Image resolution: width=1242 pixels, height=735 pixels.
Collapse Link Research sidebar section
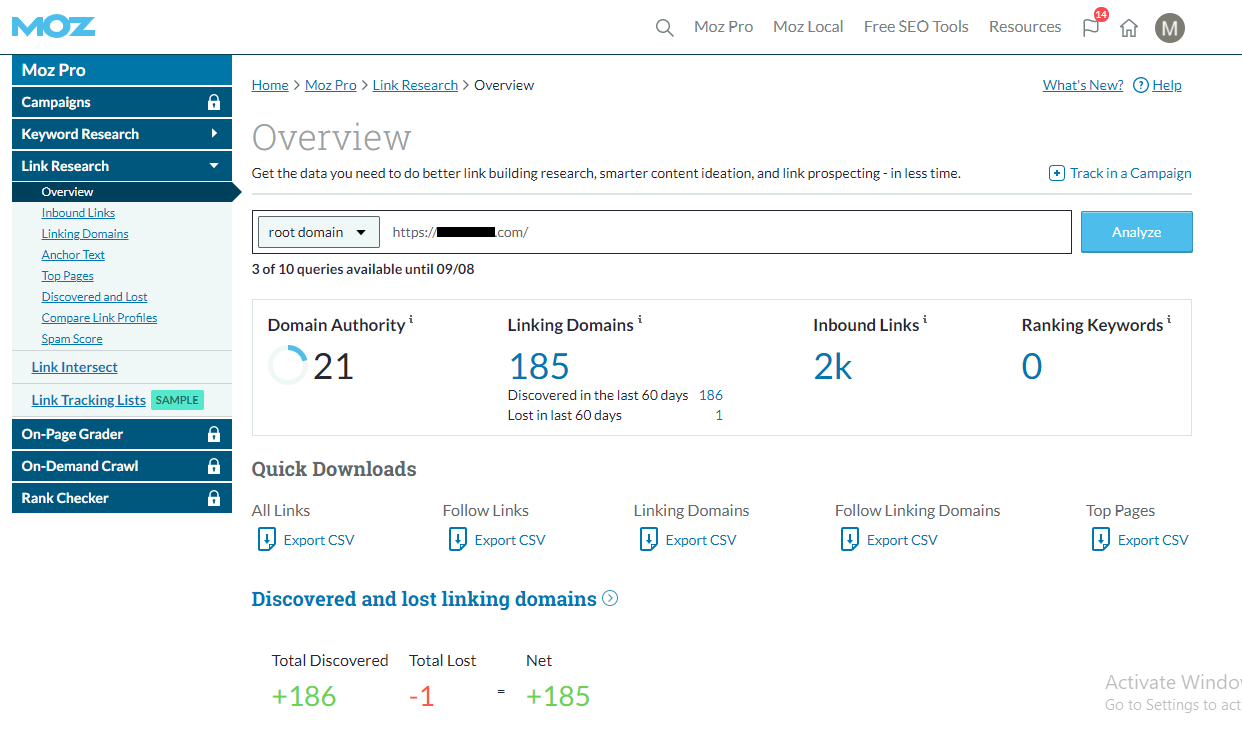click(122, 166)
